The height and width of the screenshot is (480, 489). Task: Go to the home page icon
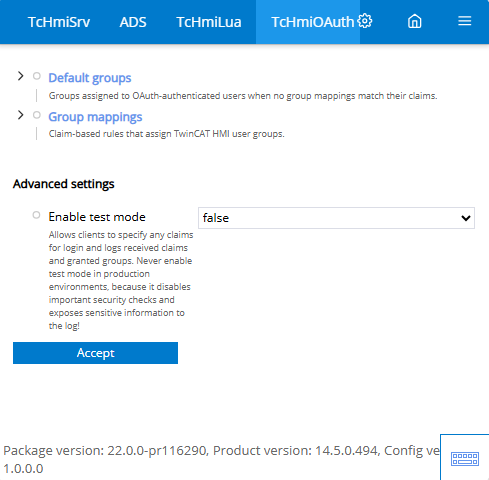tap(415, 22)
